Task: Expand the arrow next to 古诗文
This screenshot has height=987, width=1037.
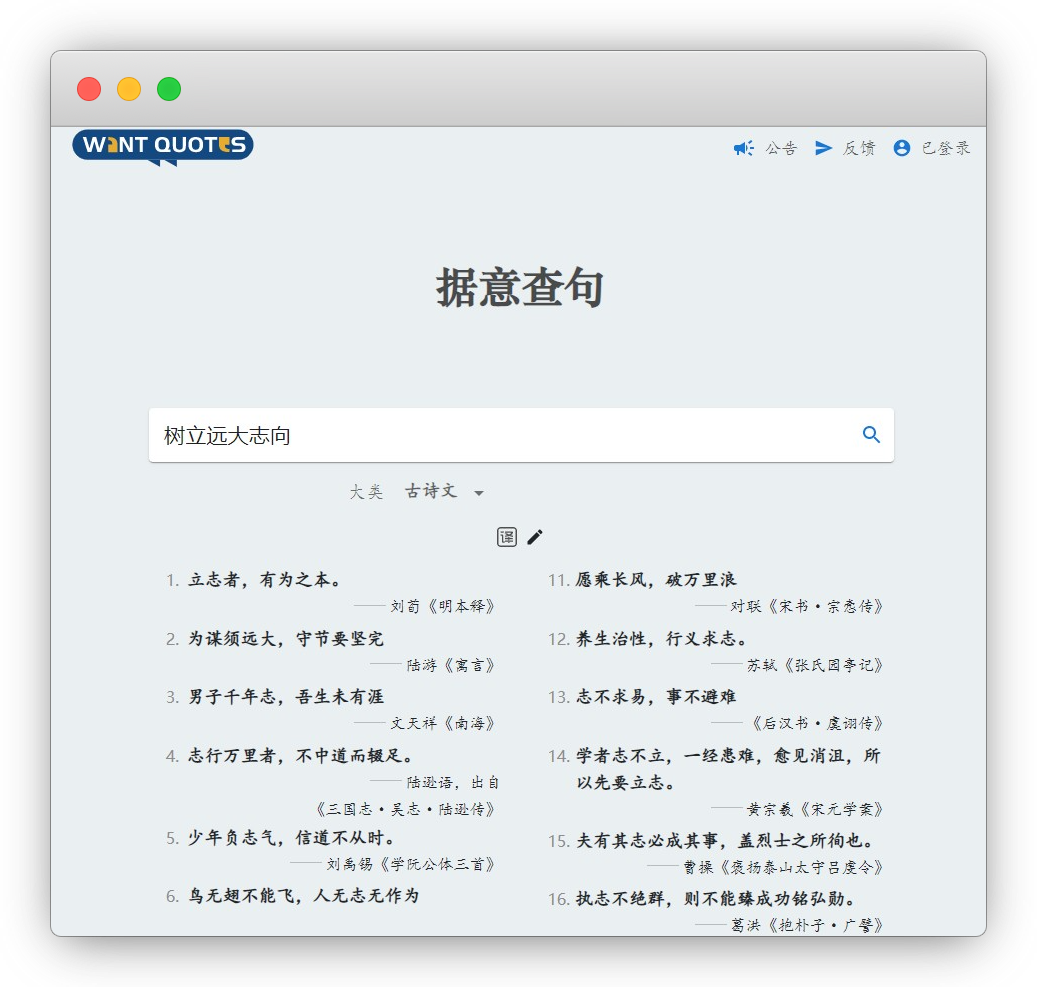Action: 480,493
